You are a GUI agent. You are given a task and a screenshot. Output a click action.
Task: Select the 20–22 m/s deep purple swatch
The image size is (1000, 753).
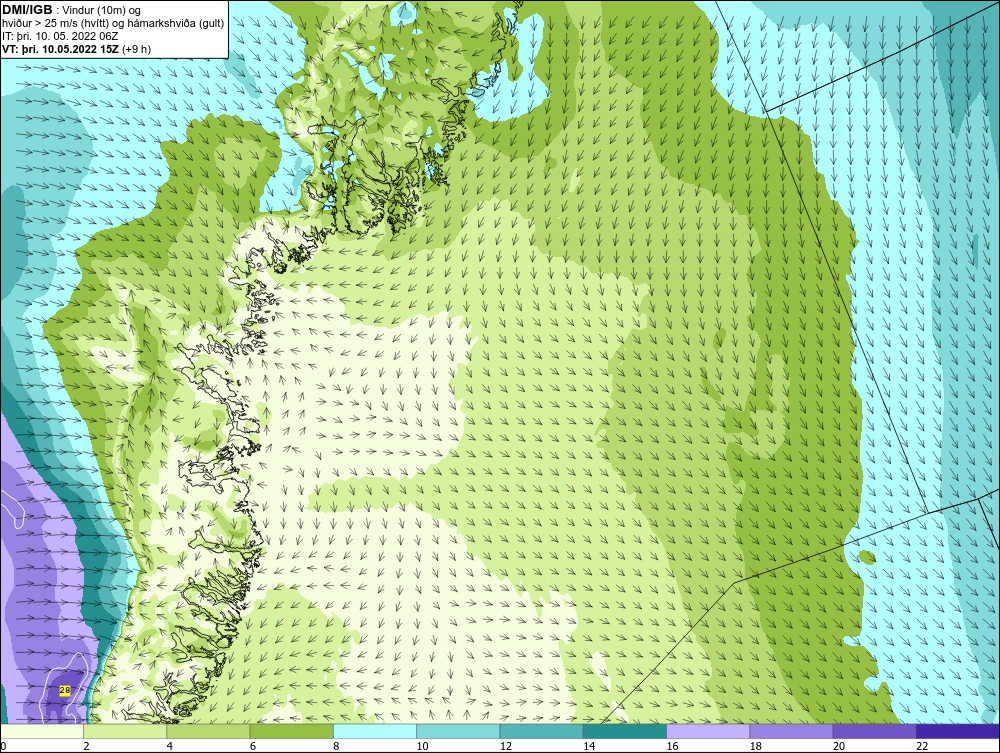(x=874, y=731)
